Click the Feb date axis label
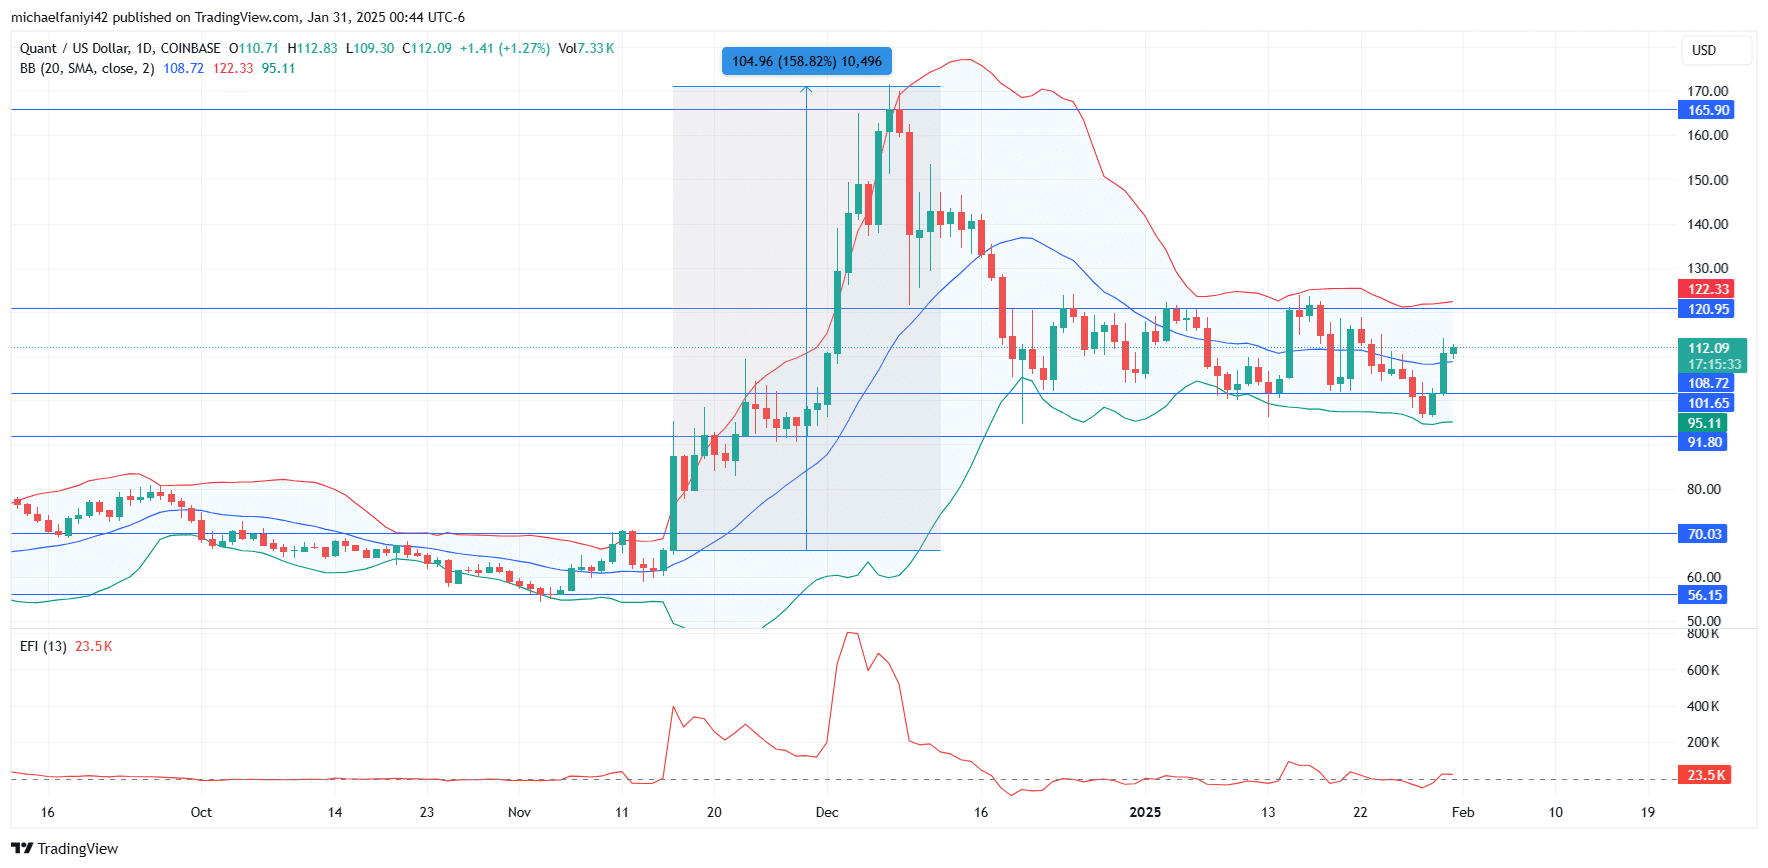This screenshot has height=868, width=1768. 1463,812
